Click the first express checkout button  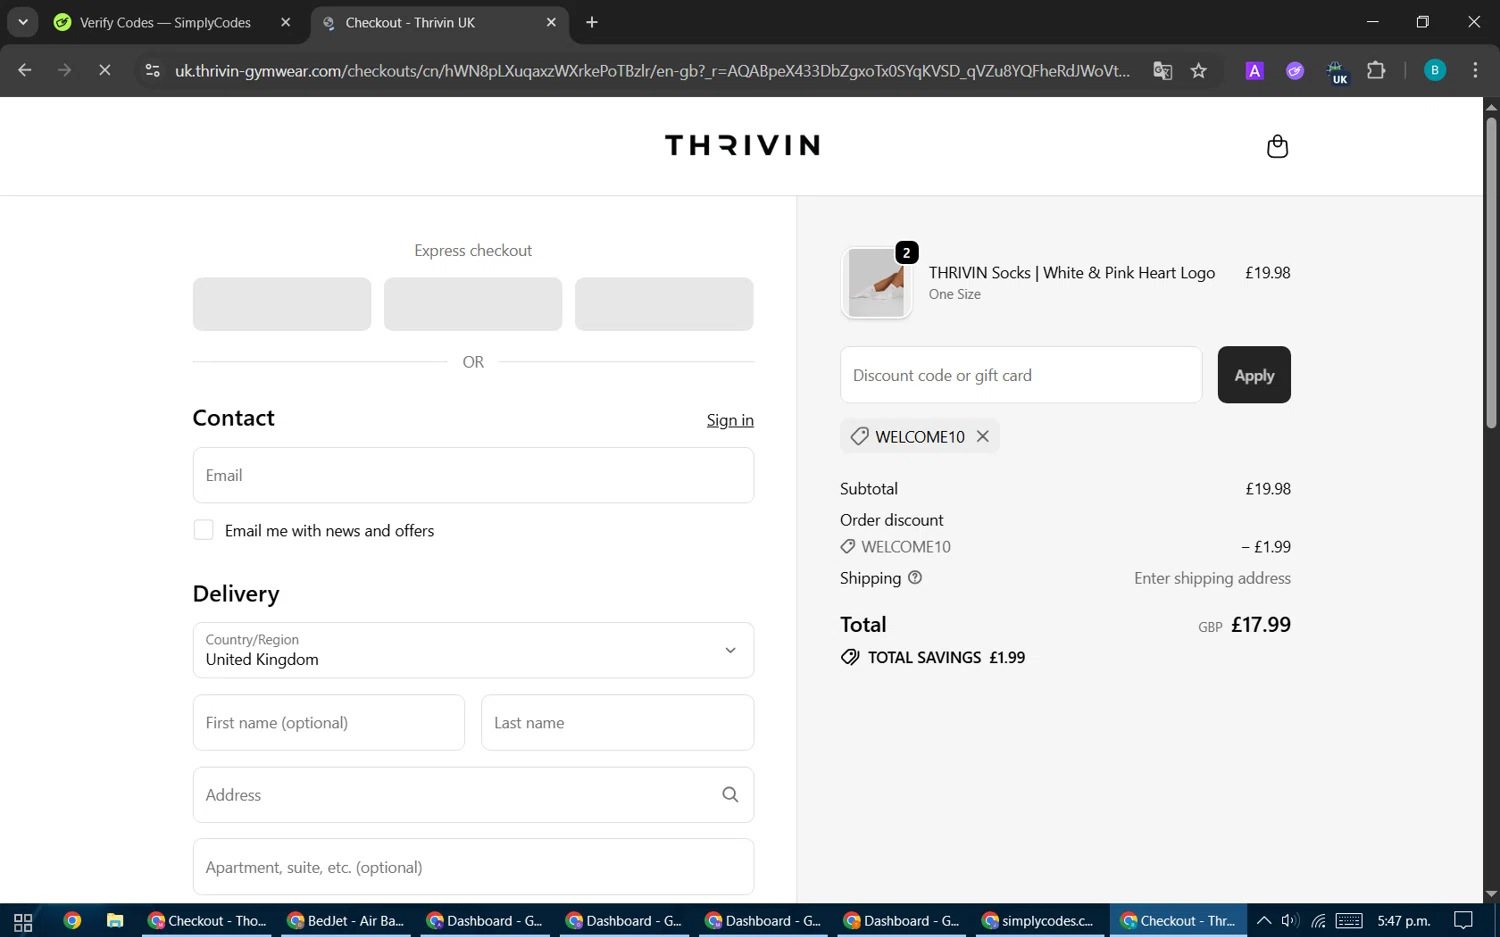pos(282,304)
